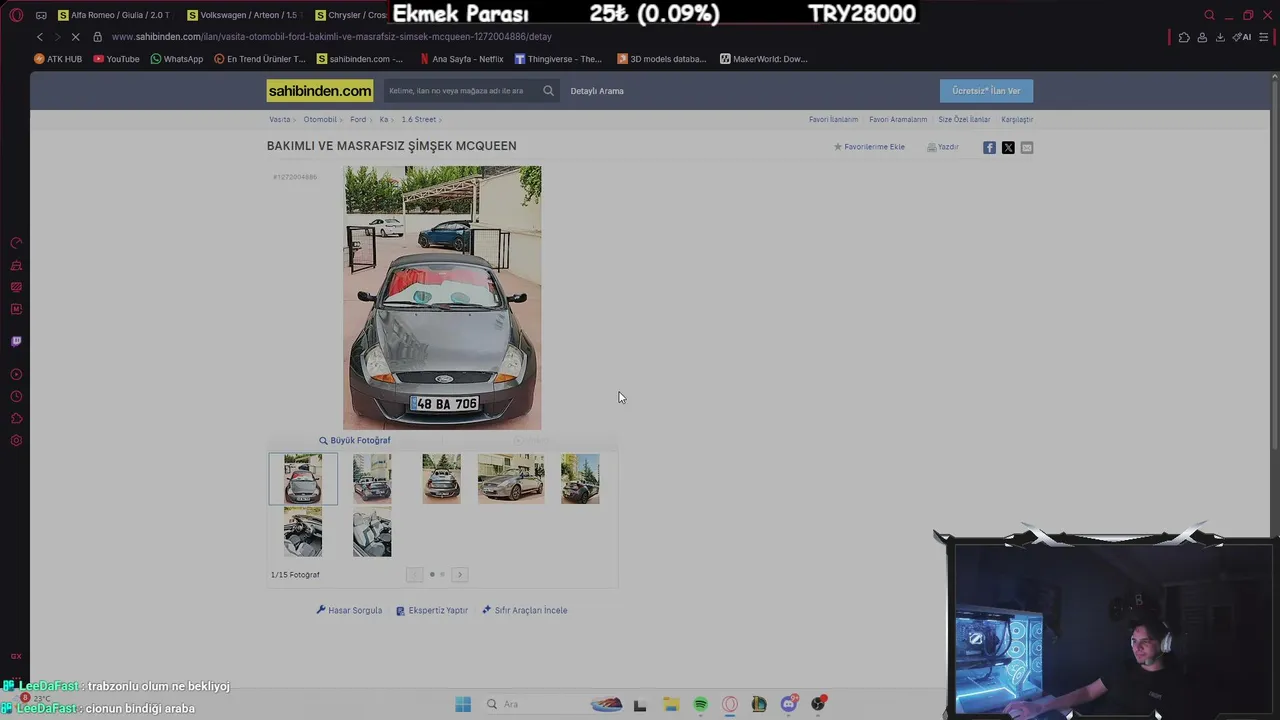Select the dashboard interior thumbnail

pyautogui.click(x=303, y=532)
